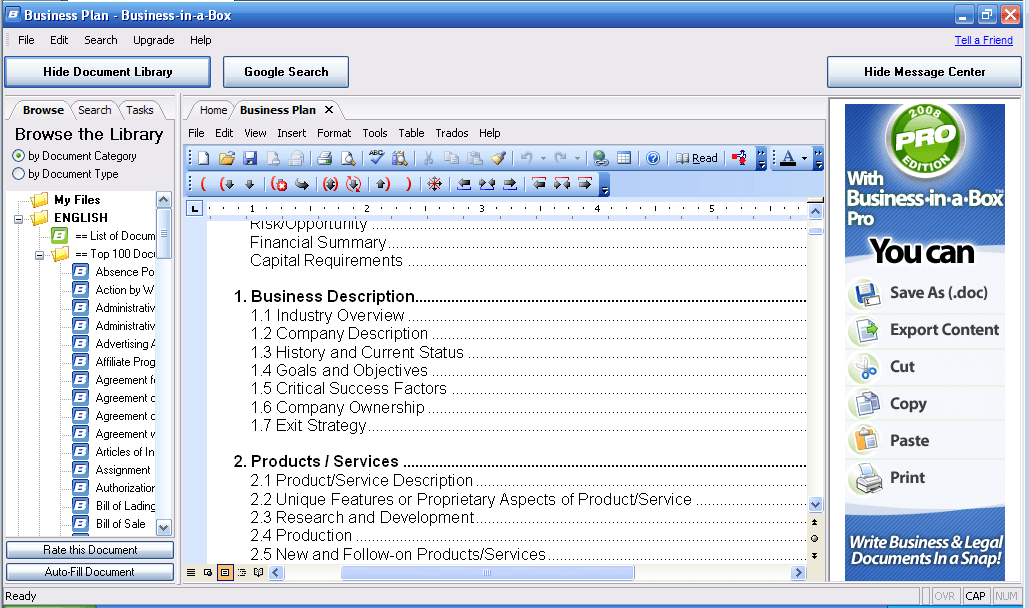Viewport: 1029px width, 608px height.
Task: Run the spelling and grammar check
Action: (x=376, y=158)
